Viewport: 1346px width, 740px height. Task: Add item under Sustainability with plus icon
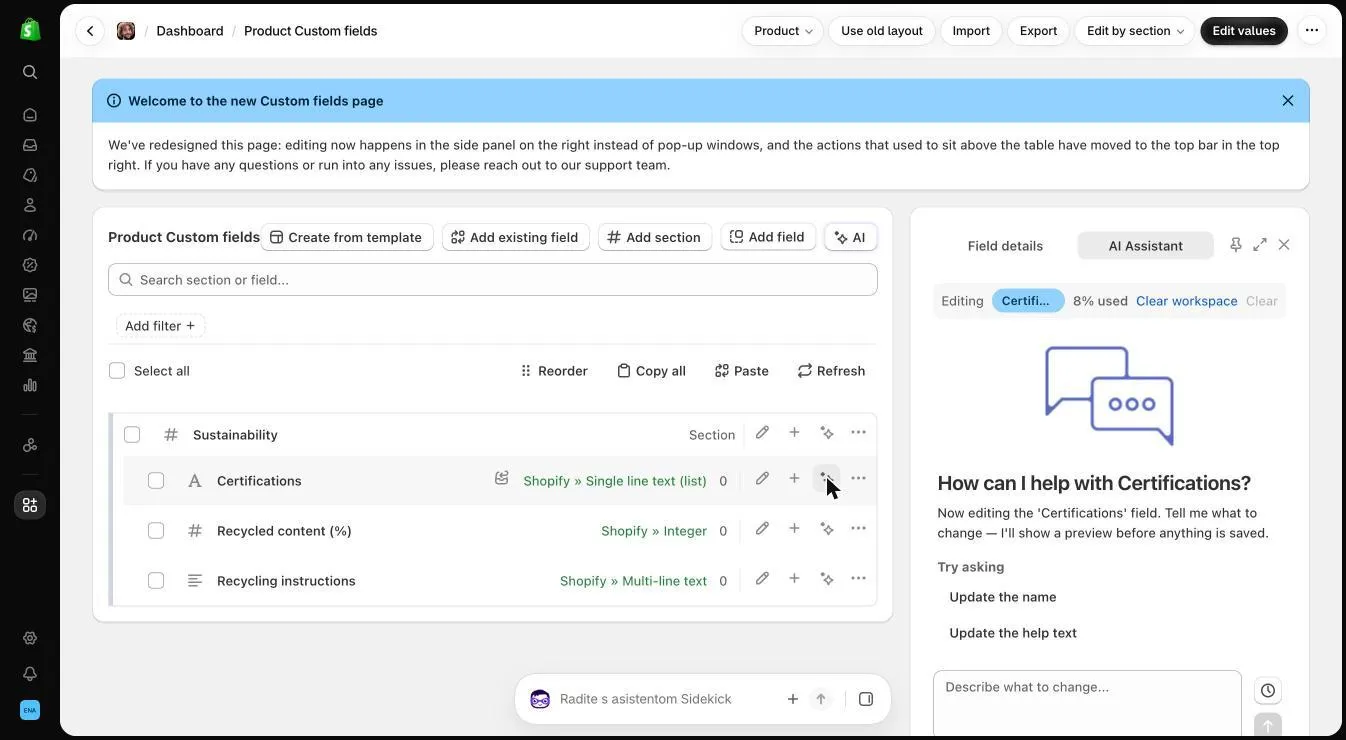click(794, 433)
